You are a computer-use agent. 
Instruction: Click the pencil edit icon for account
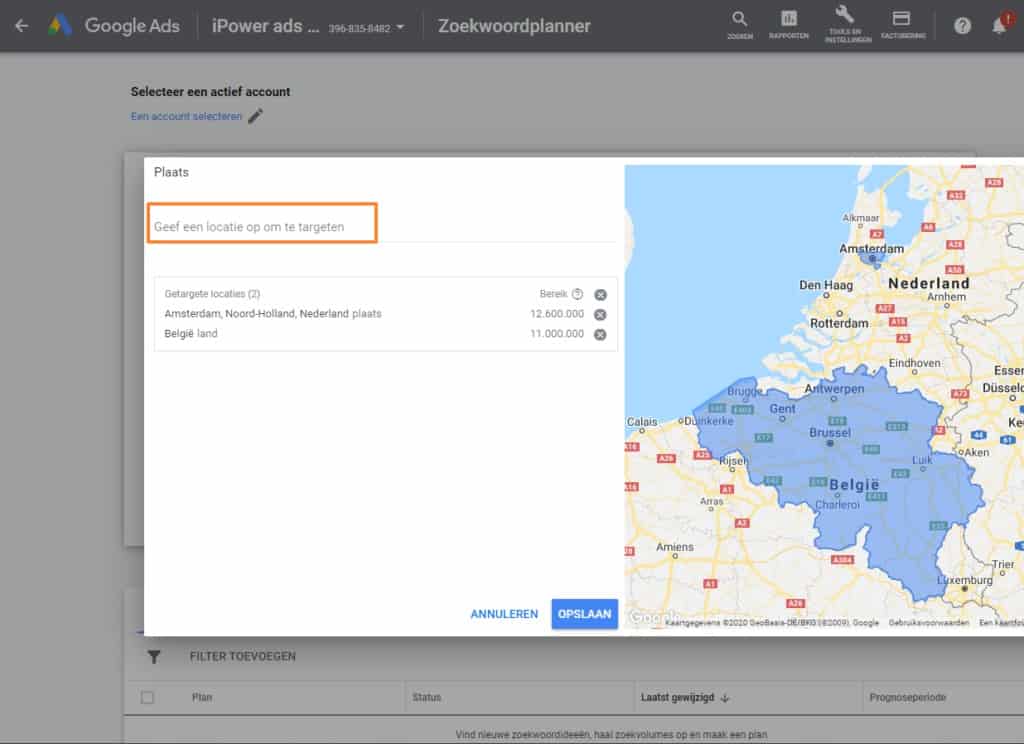(x=255, y=116)
